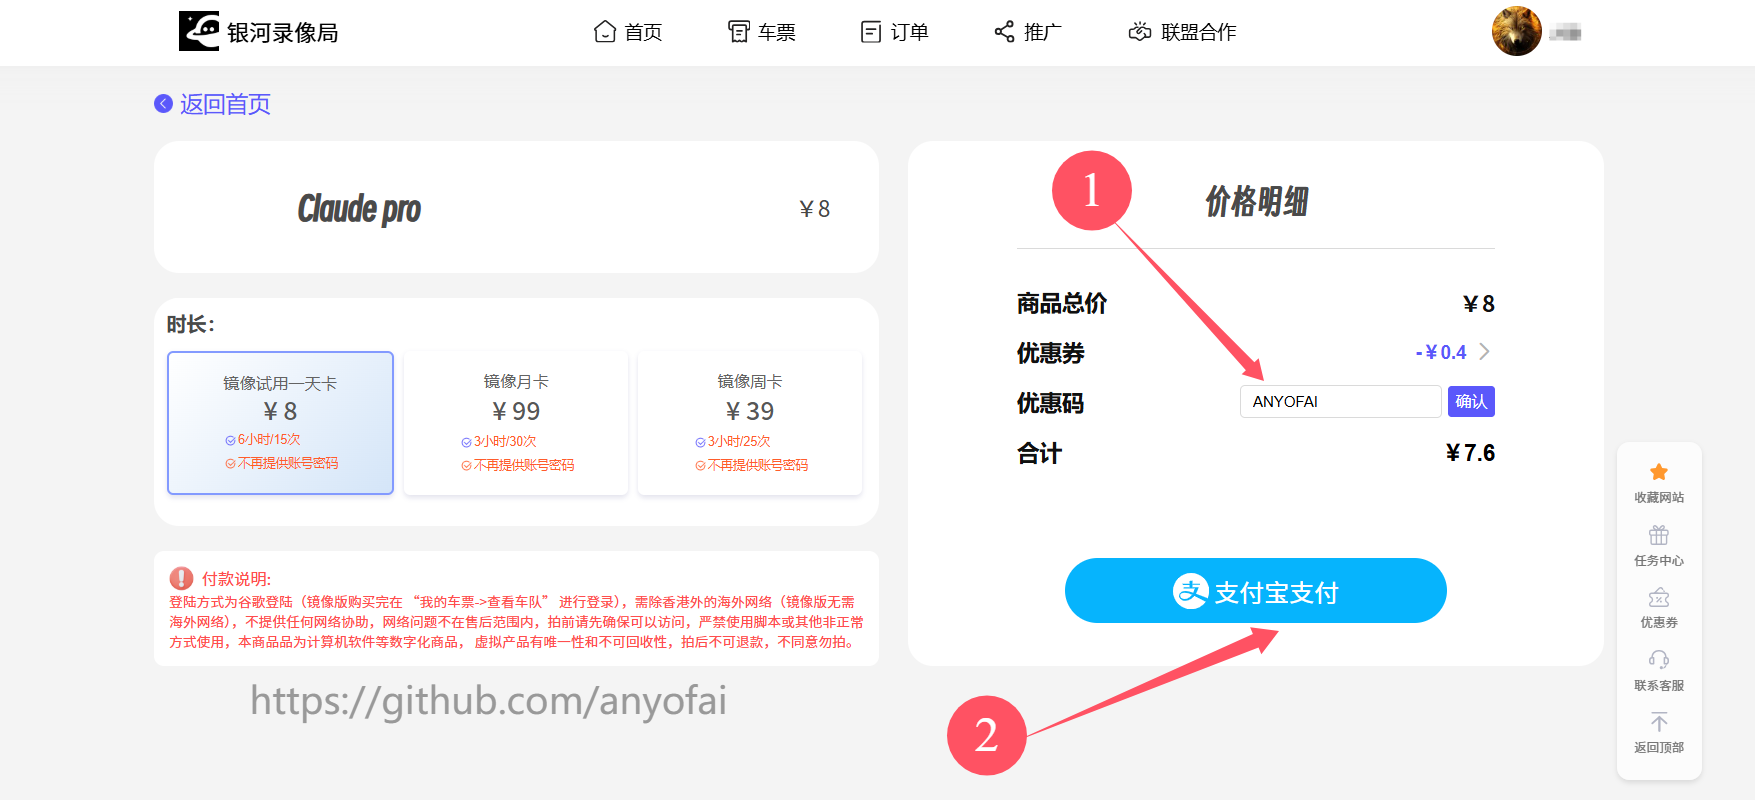This screenshot has width=1755, height=800.
Task: Select the 镜像周卡 ¥39 option
Action: pyautogui.click(x=750, y=423)
